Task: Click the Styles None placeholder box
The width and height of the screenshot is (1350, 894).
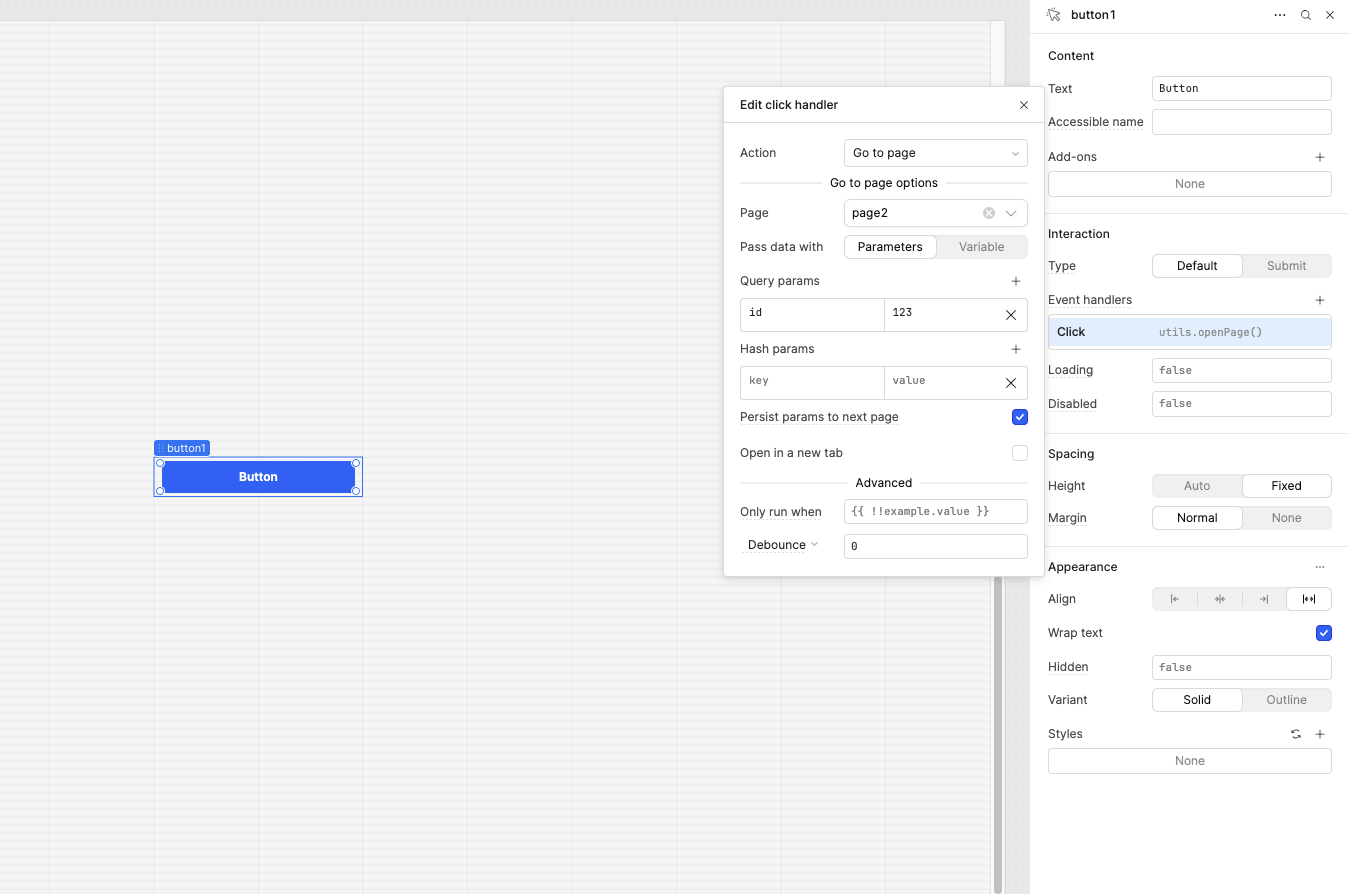Action: tap(1190, 761)
